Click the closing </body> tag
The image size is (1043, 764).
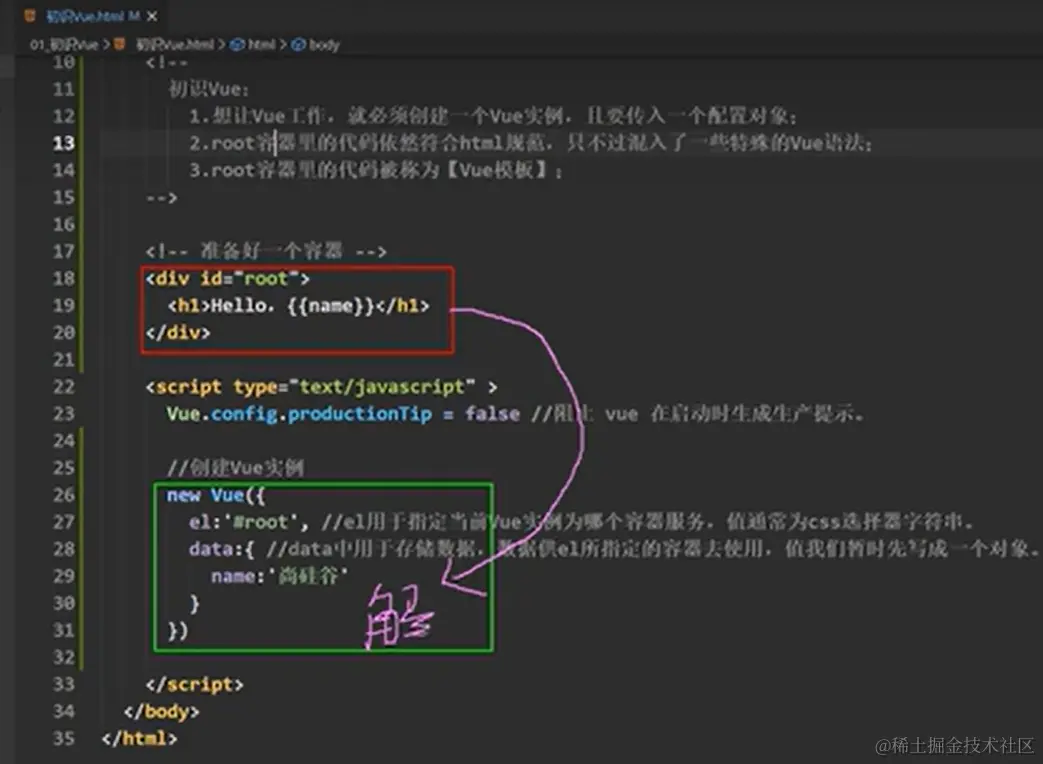[162, 711]
